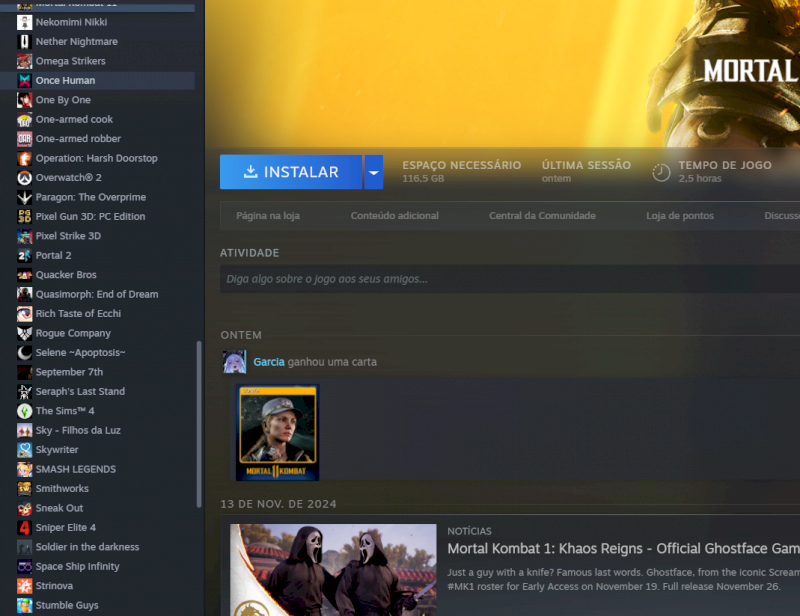800x616 pixels.
Task: Open the Mortal Kombat trading card thumbnail
Action: [x=277, y=433]
